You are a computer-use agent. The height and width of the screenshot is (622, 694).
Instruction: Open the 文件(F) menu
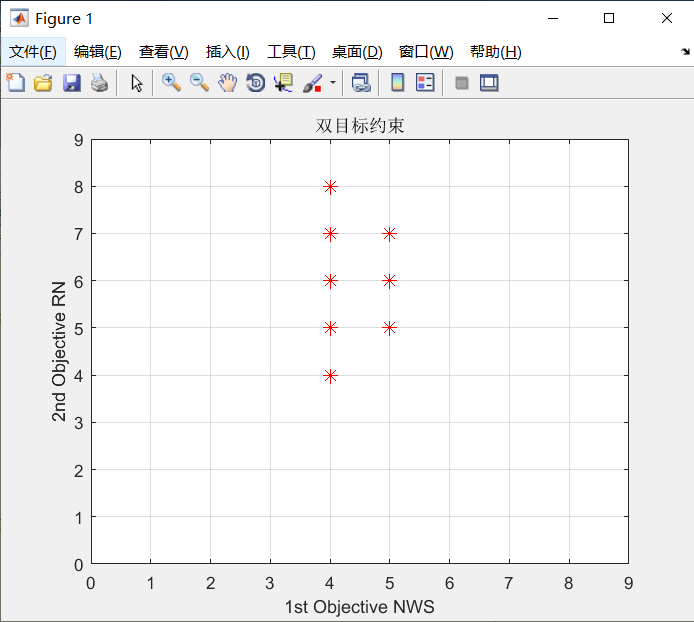click(33, 52)
